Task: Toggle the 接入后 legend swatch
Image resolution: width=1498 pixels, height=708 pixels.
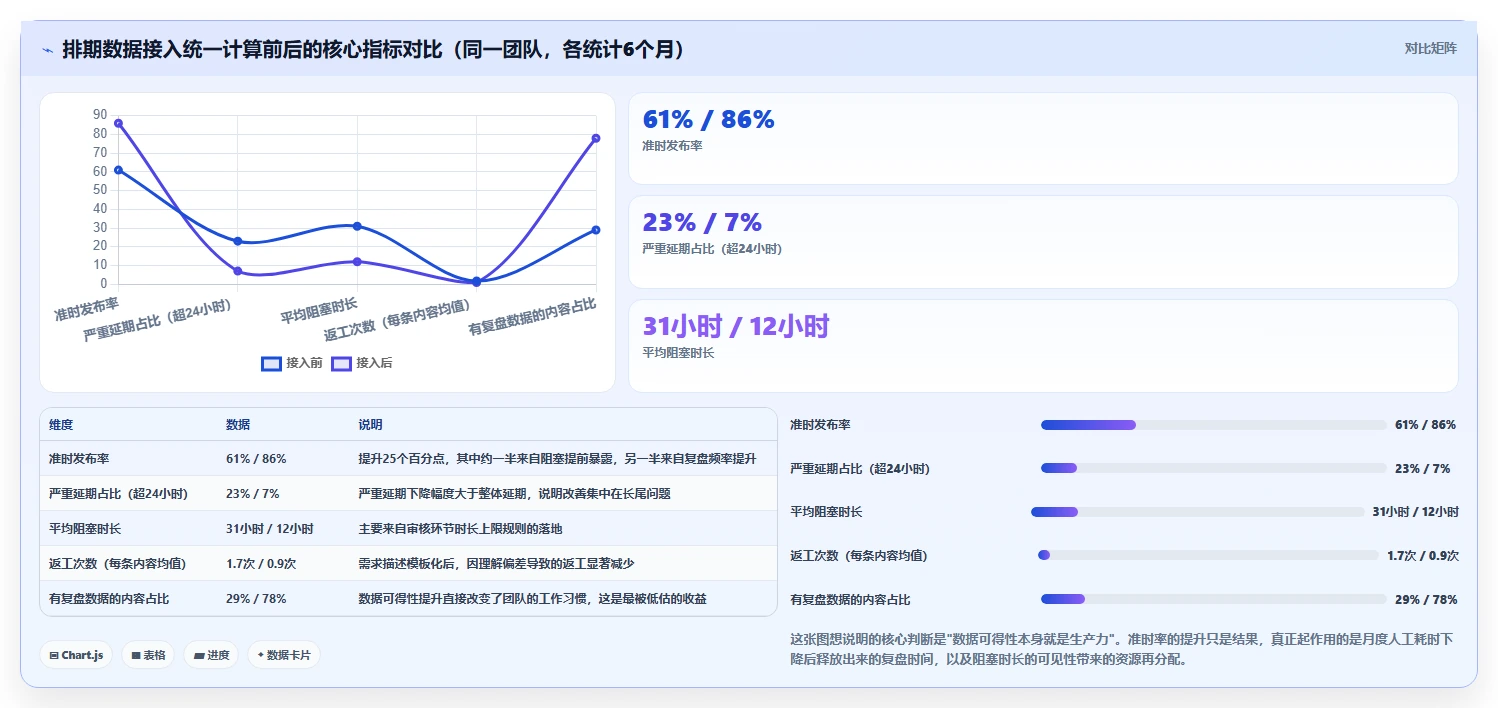Action: [341, 363]
